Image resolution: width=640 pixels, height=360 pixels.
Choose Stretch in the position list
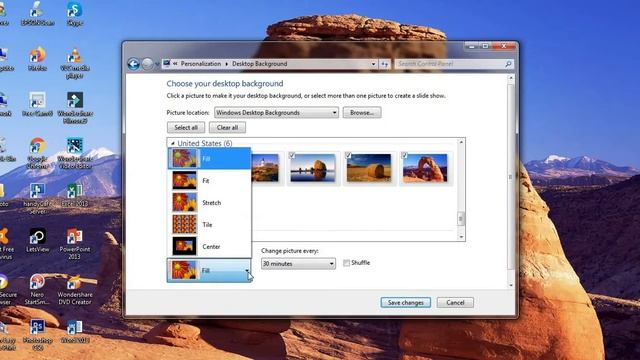click(x=209, y=202)
